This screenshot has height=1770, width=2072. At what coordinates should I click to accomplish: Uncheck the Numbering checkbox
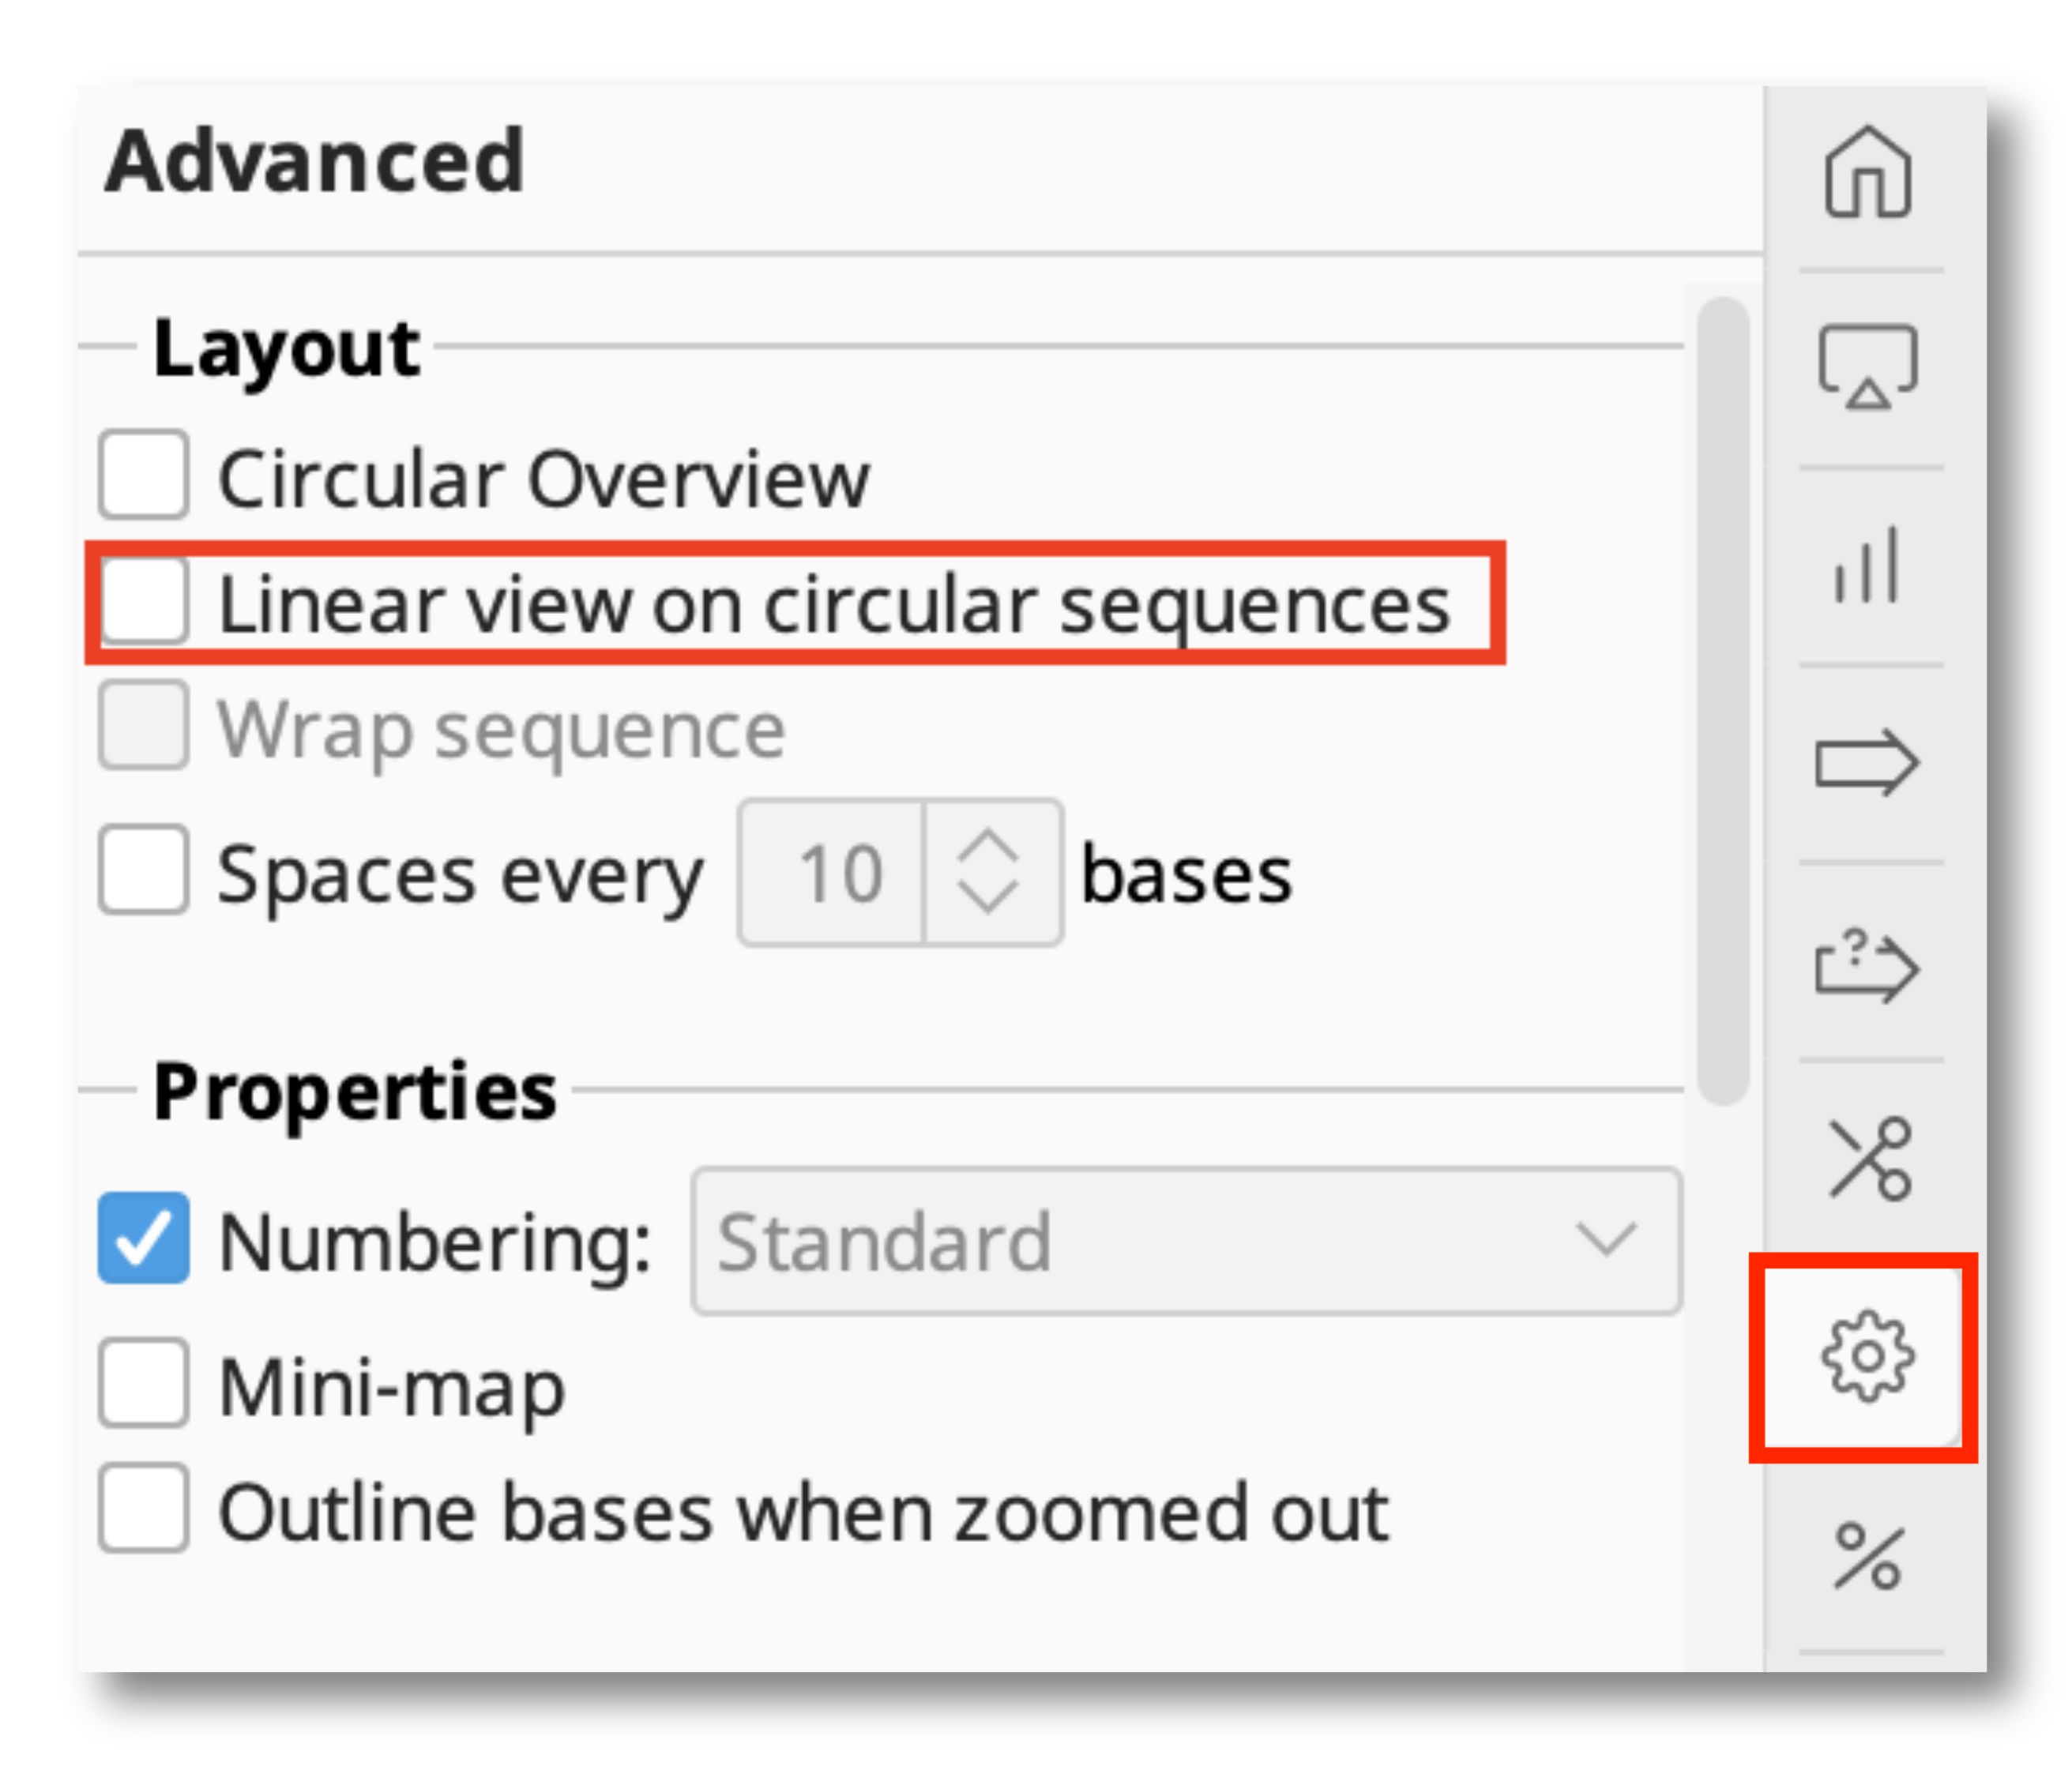(x=142, y=1240)
